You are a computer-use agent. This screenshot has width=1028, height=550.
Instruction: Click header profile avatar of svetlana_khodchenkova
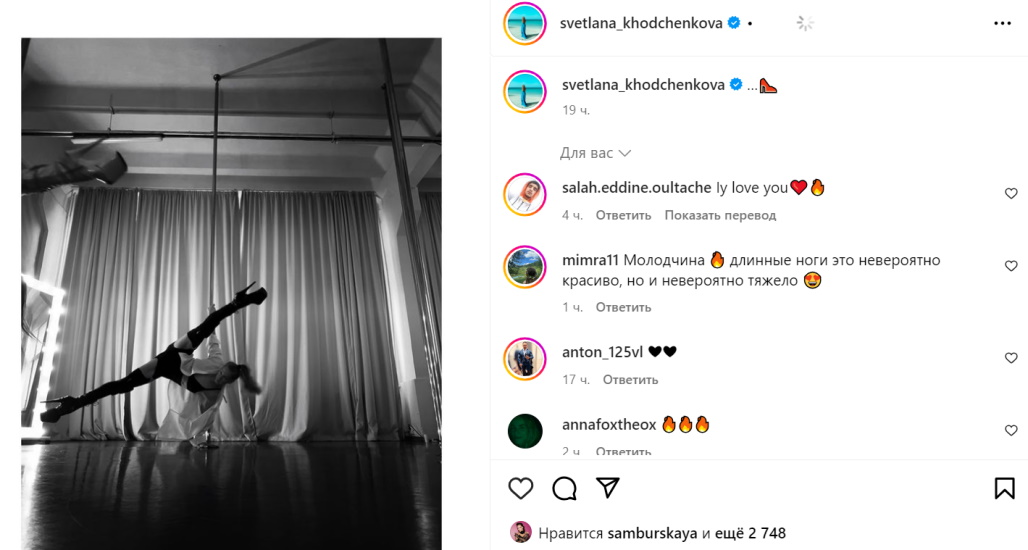(525, 23)
